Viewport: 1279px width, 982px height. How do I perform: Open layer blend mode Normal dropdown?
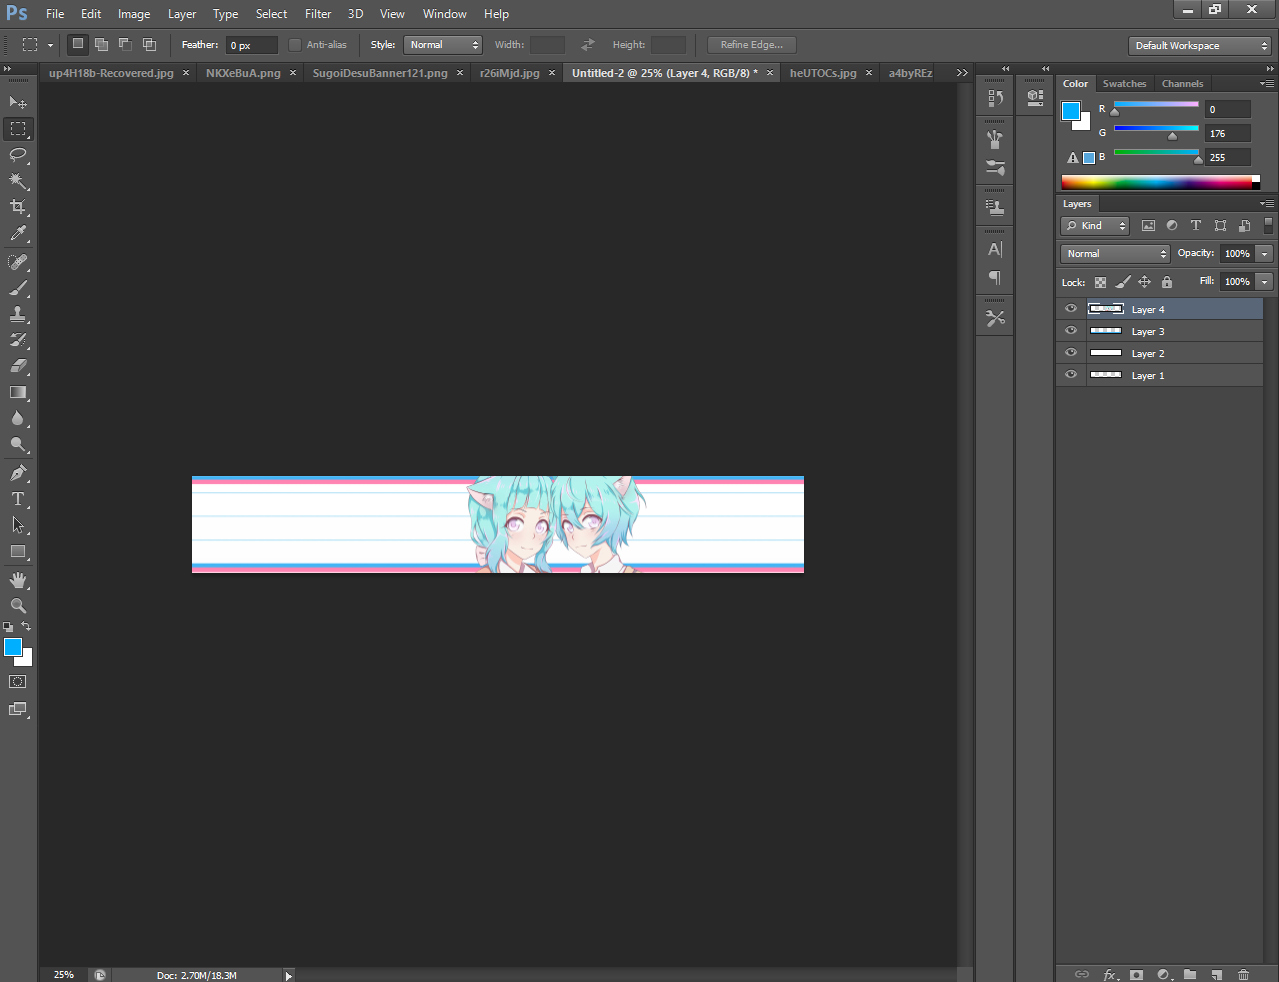(x=1115, y=254)
